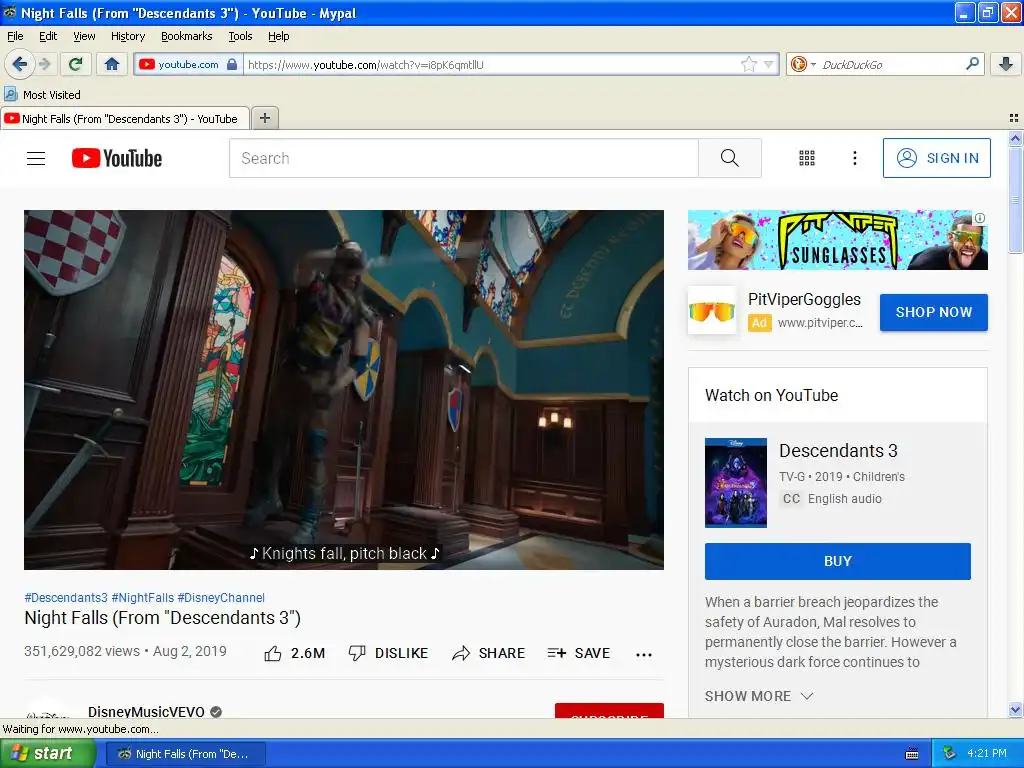The height and width of the screenshot is (768, 1024).
Task: Go back using the browser back arrow
Action: 19,64
